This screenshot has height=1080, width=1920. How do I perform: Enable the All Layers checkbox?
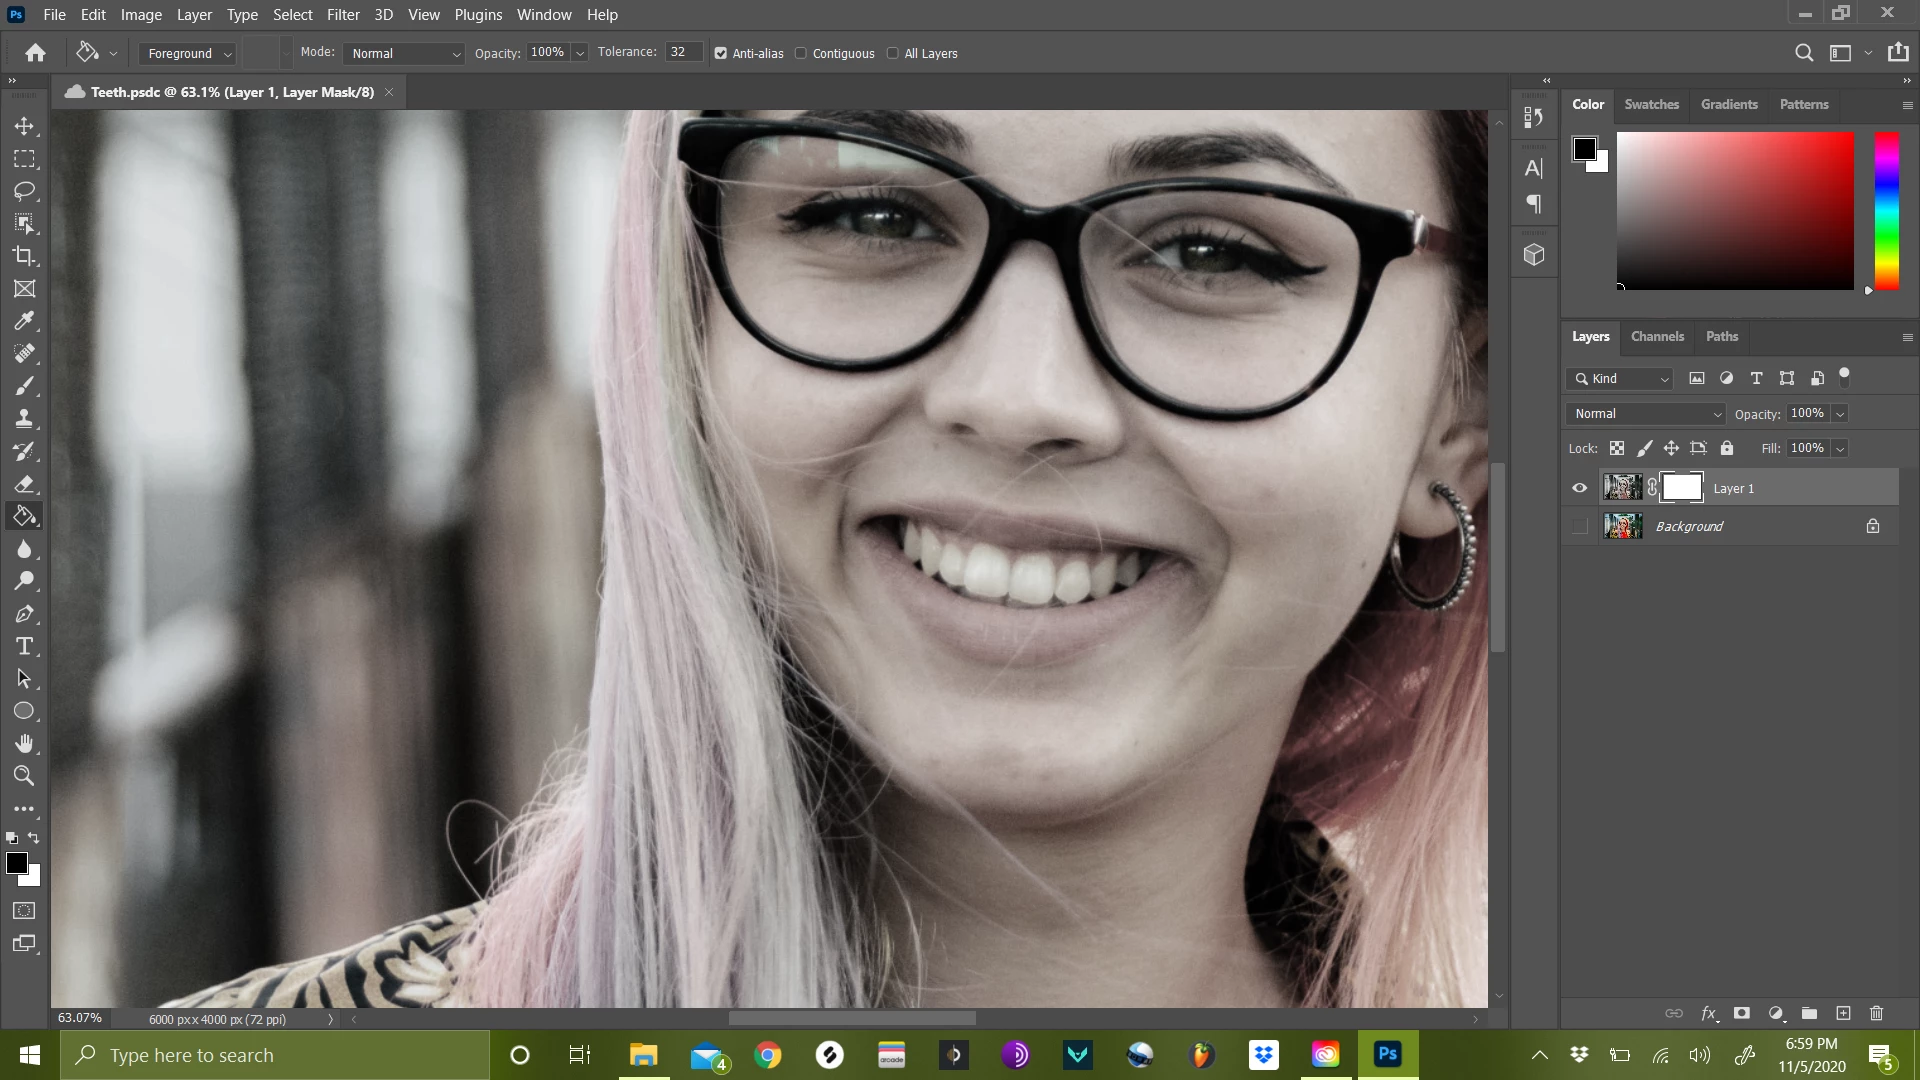tap(893, 54)
